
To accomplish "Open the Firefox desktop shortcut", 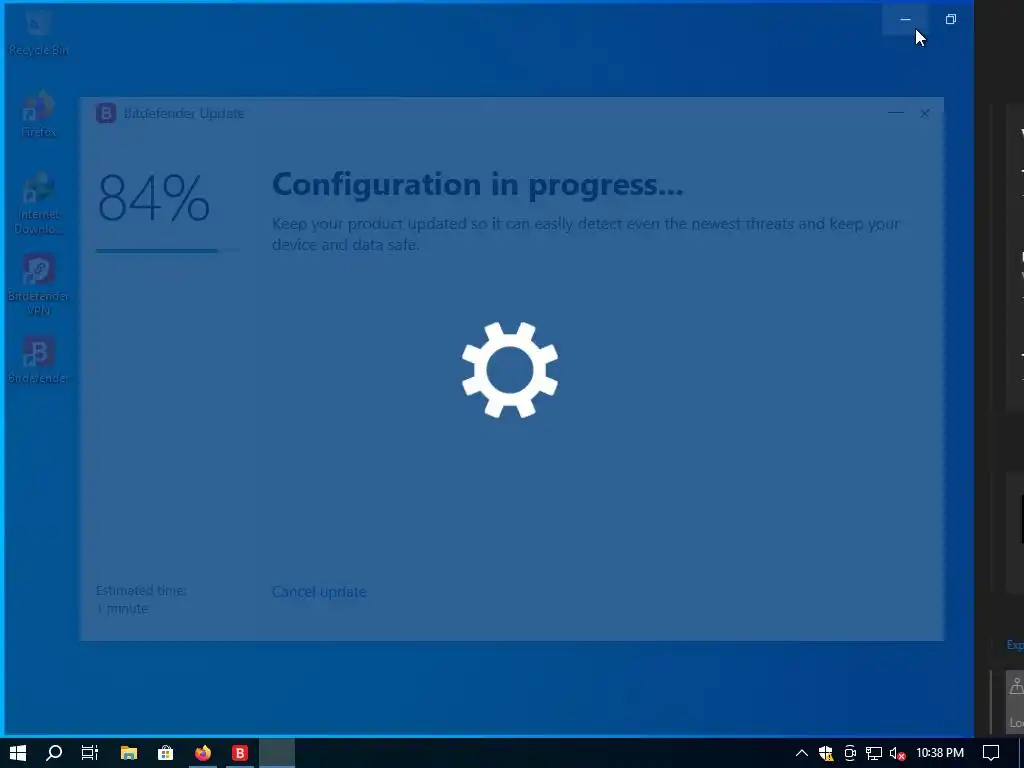I will tap(39, 114).
